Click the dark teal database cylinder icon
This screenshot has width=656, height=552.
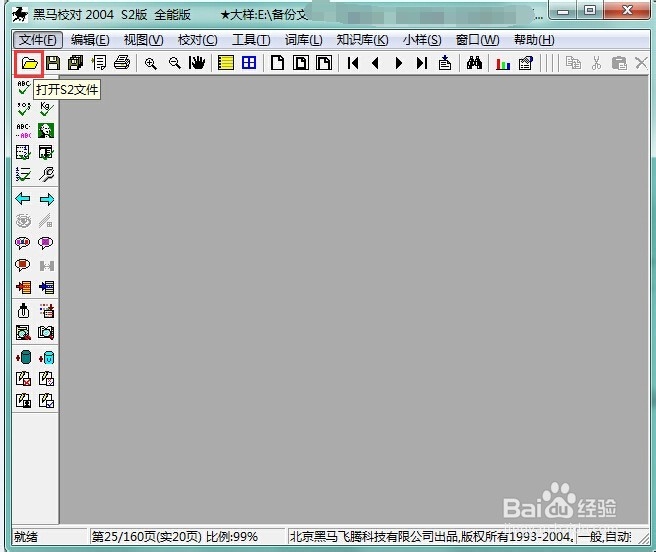[x=24, y=357]
